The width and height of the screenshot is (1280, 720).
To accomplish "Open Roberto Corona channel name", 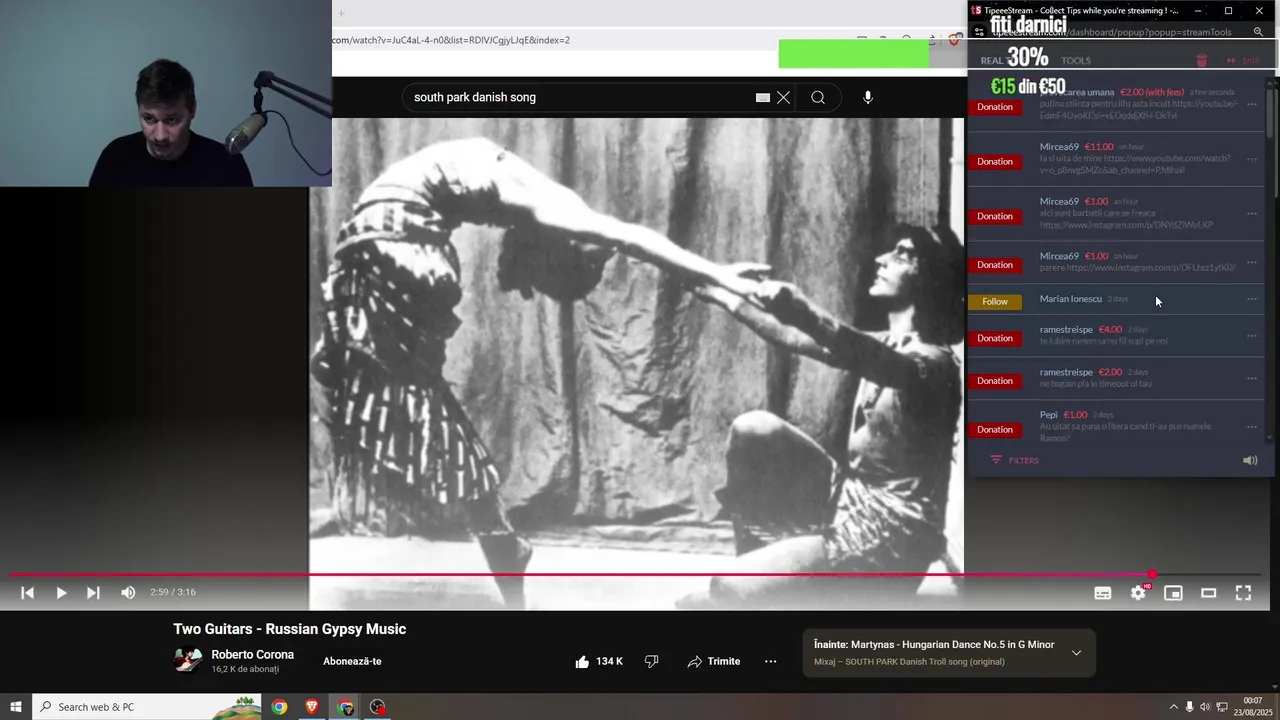I will pos(252,655).
